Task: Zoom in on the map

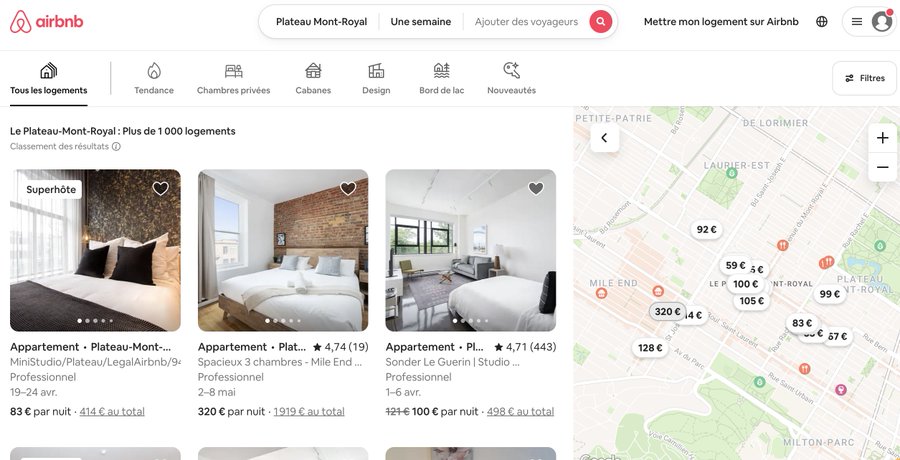Action: (x=882, y=138)
